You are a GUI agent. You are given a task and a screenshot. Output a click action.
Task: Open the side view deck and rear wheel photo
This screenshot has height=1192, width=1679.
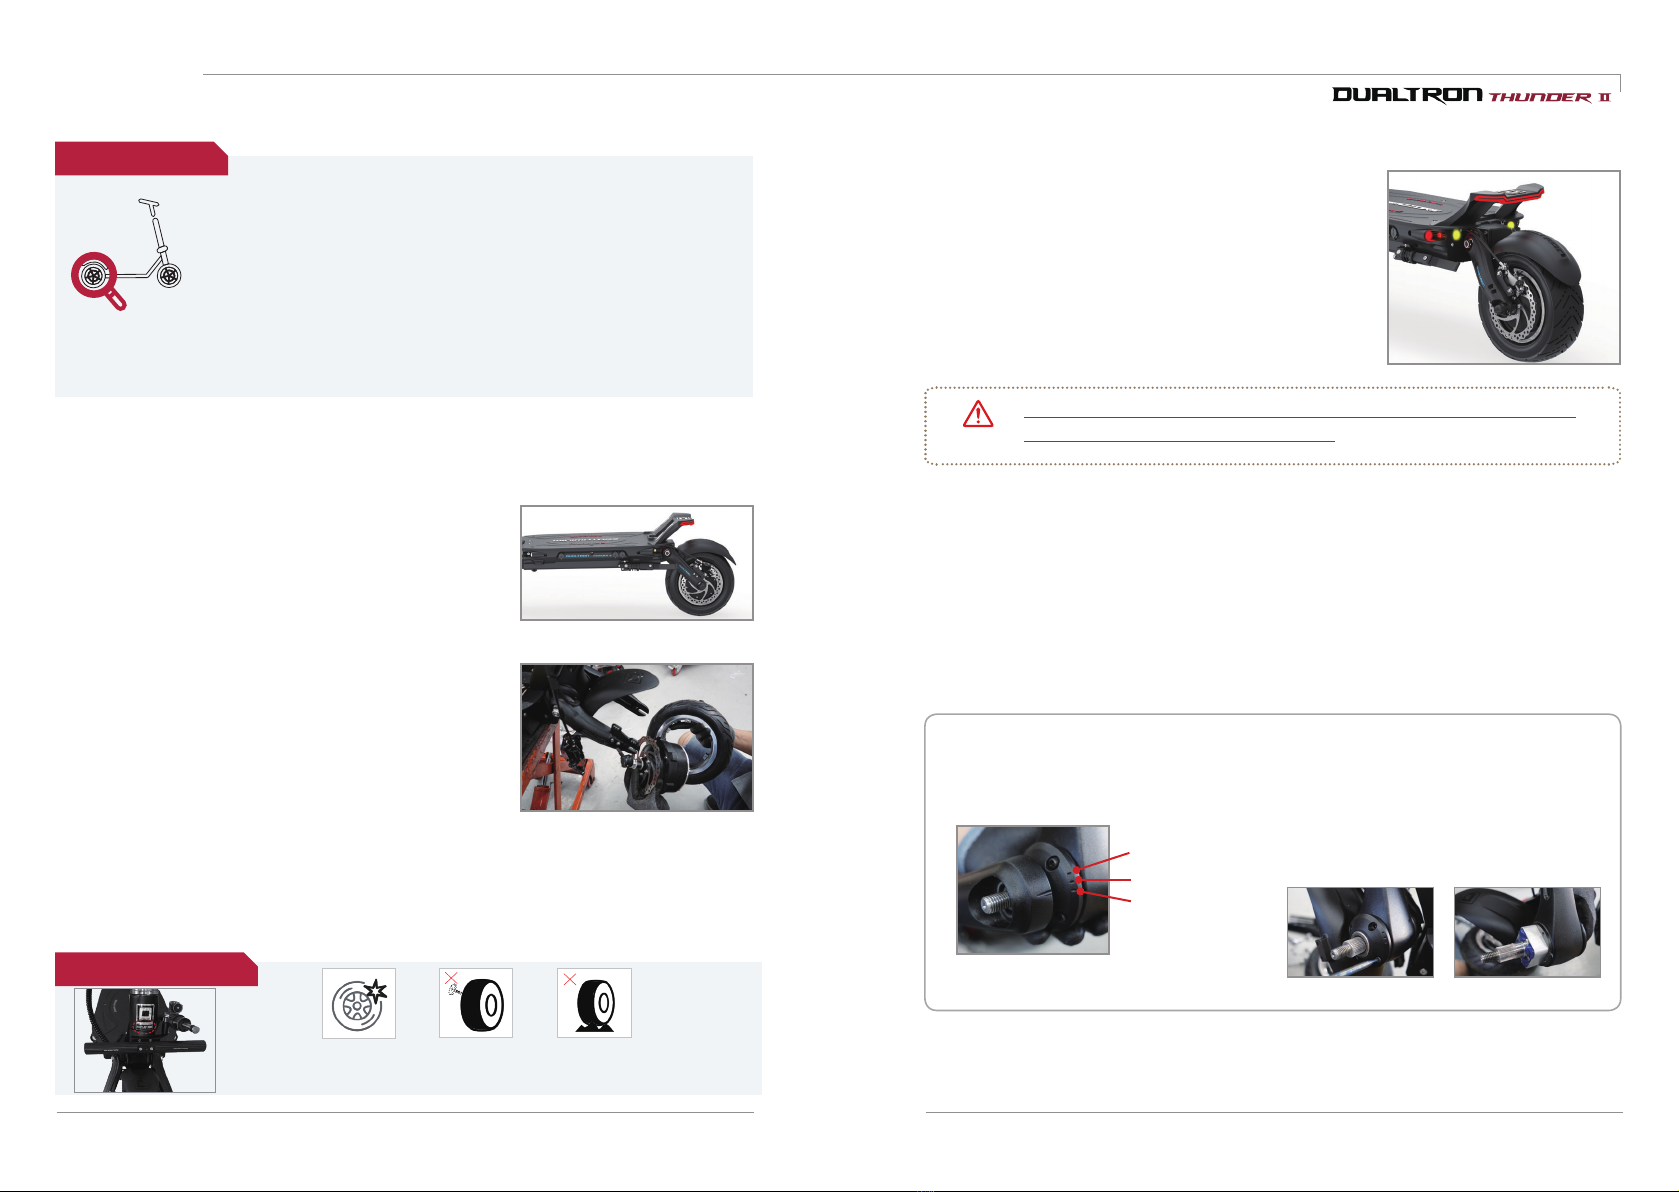(637, 563)
